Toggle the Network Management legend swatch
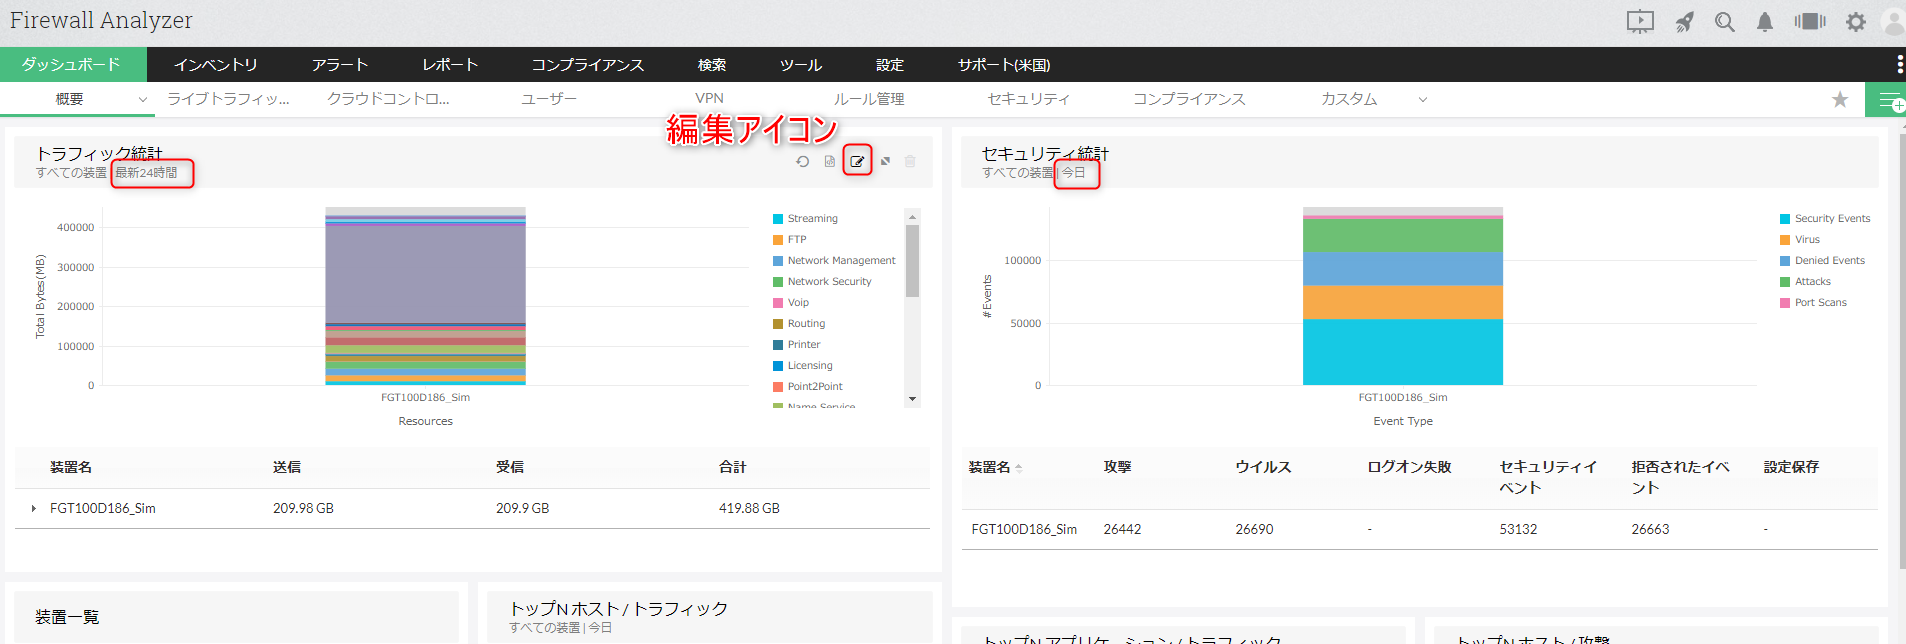The width and height of the screenshot is (1906, 644). [x=778, y=261]
